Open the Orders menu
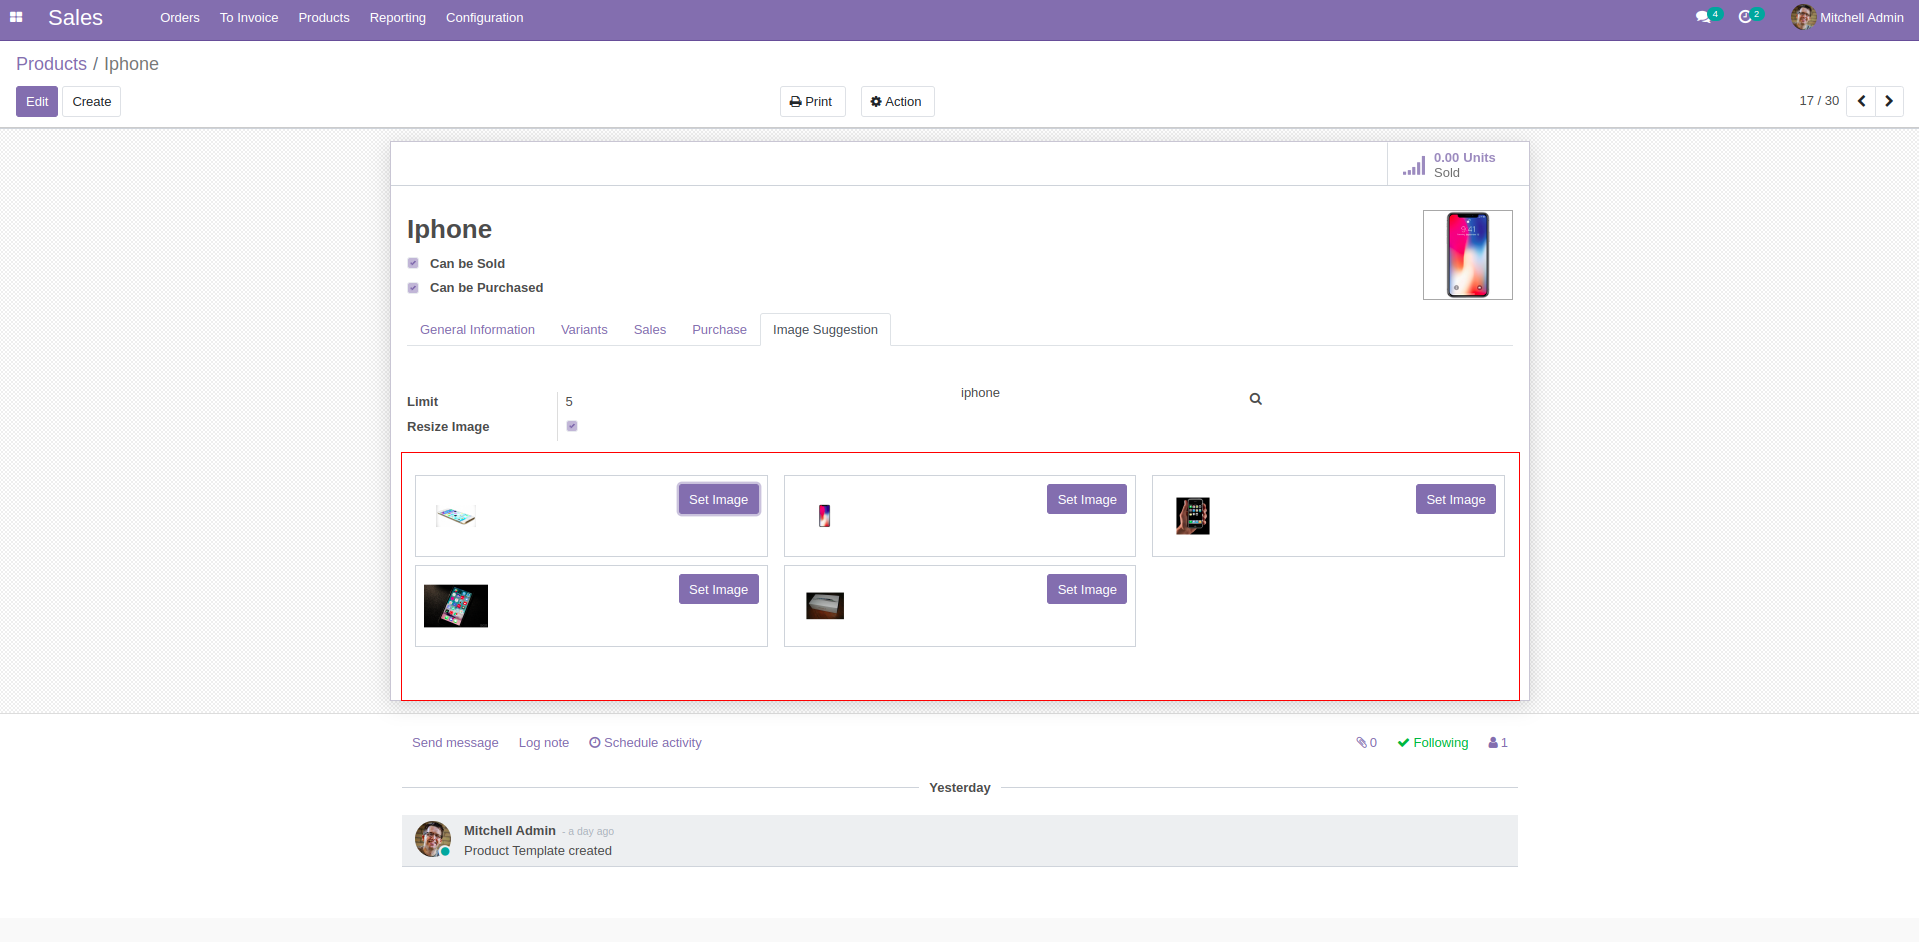This screenshot has height=942, width=1919. coord(180,18)
